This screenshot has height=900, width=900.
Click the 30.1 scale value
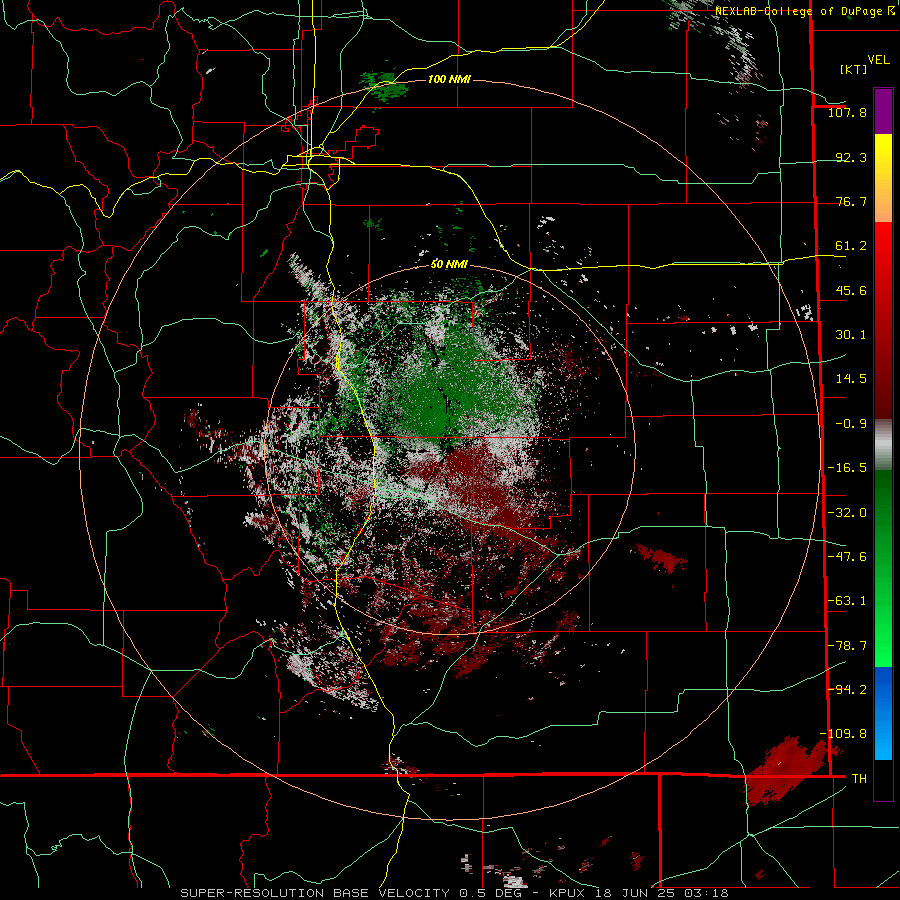coord(851,335)
